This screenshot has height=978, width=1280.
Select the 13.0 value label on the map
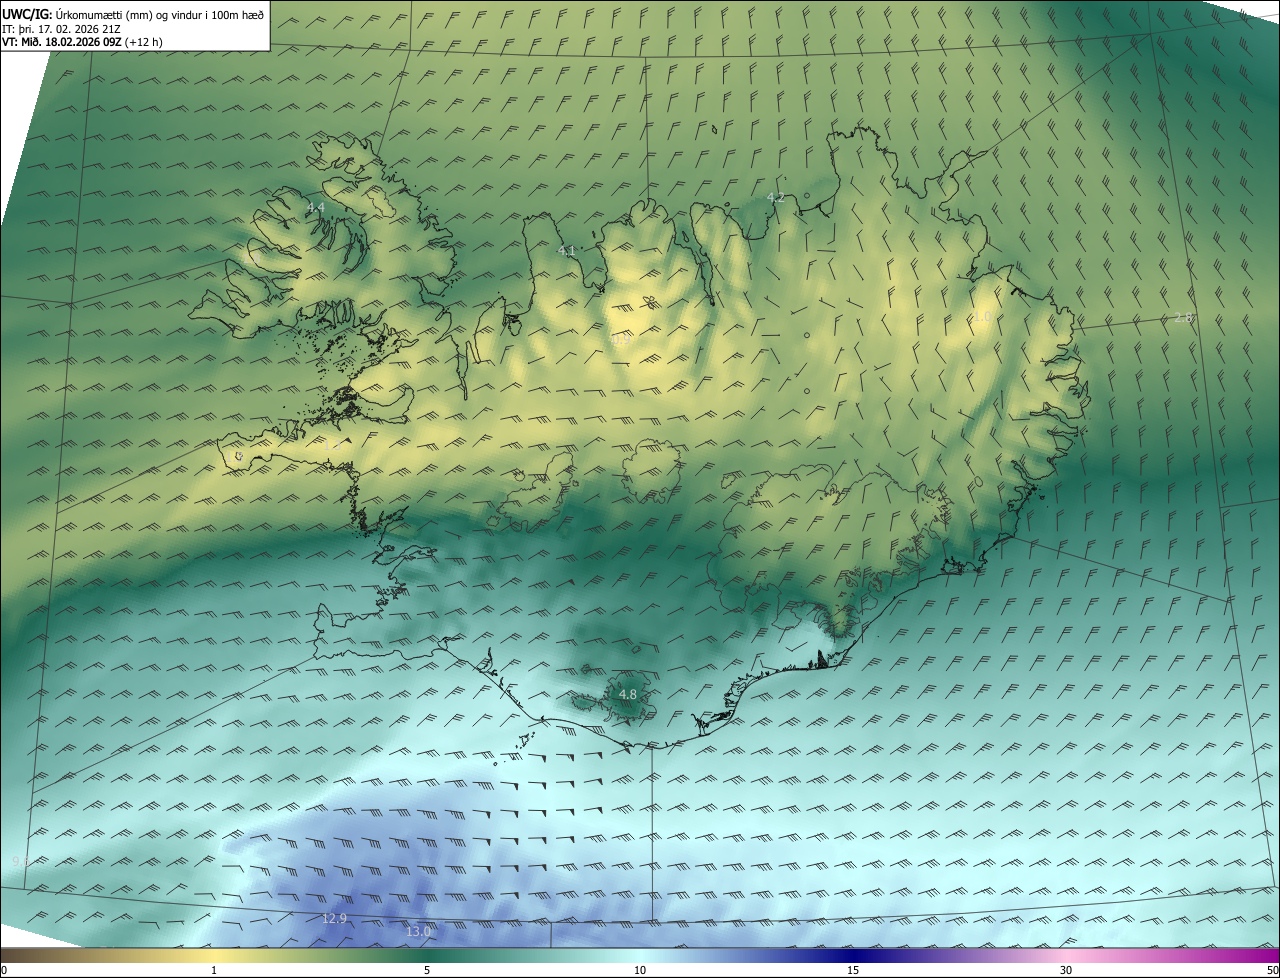[x=418, y=932]
